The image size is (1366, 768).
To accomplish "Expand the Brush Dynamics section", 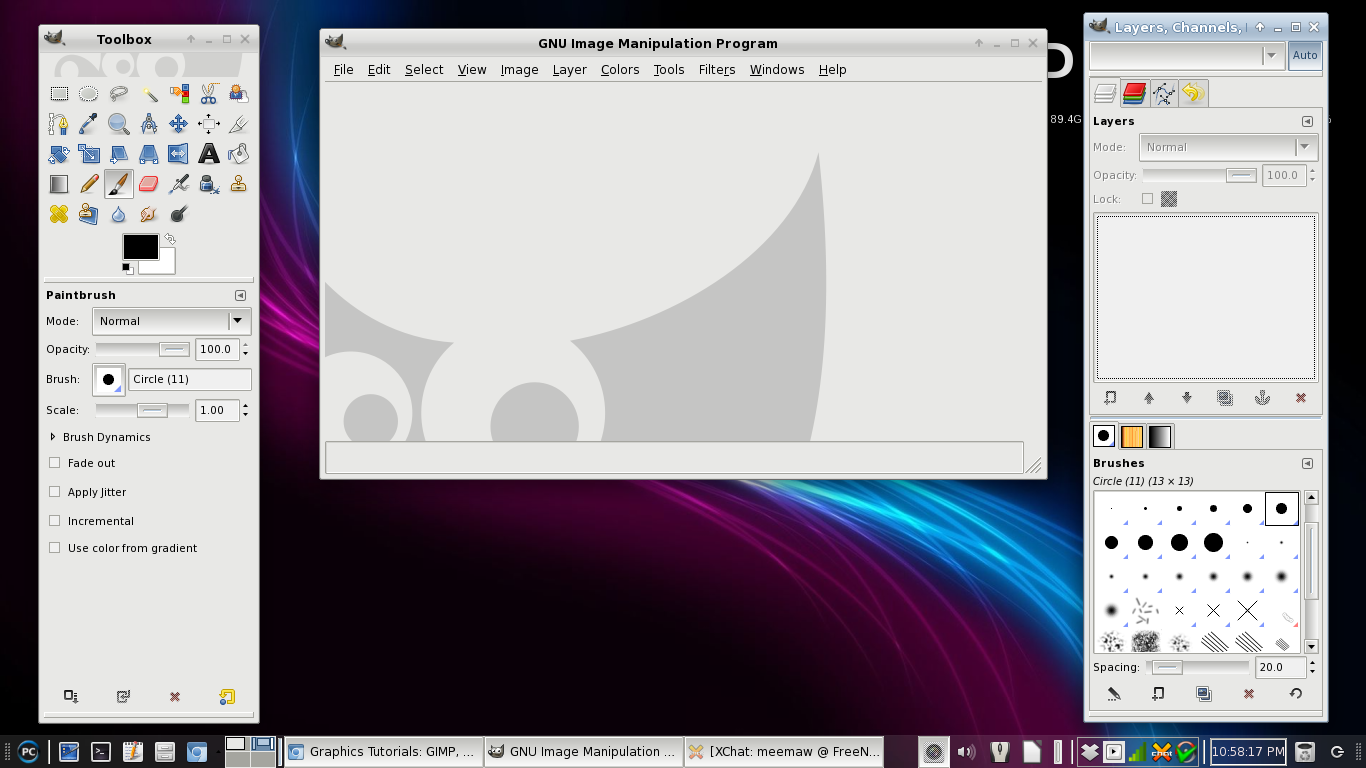I will point(53,437).
